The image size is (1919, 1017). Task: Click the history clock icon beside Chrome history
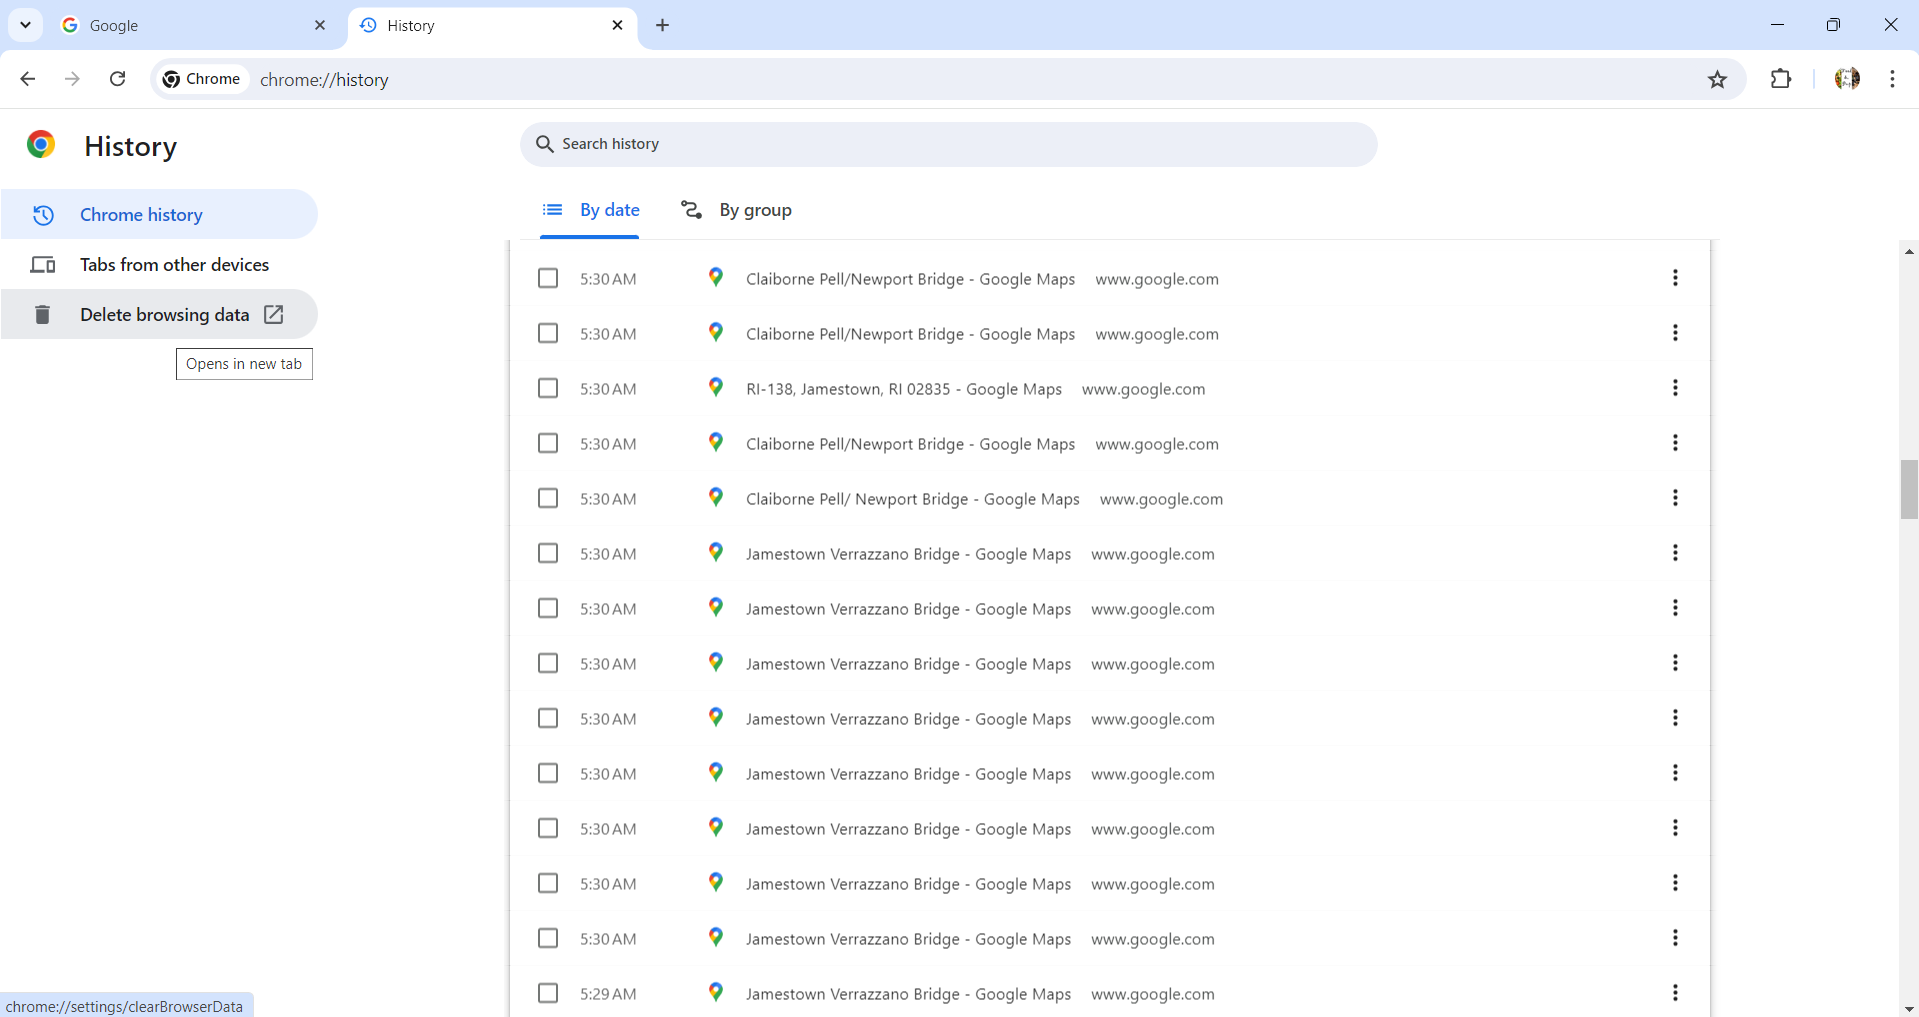(43, 215)
